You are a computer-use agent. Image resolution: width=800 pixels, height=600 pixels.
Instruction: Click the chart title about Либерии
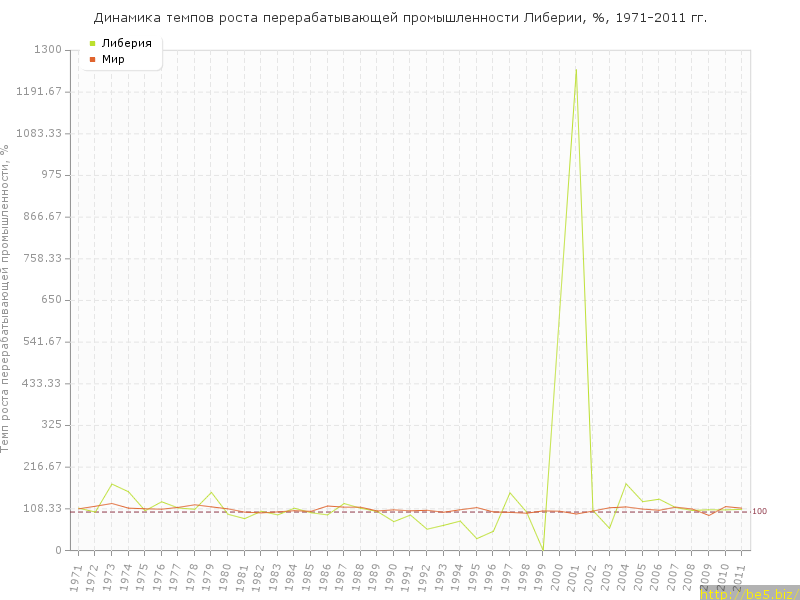(400, 18)
